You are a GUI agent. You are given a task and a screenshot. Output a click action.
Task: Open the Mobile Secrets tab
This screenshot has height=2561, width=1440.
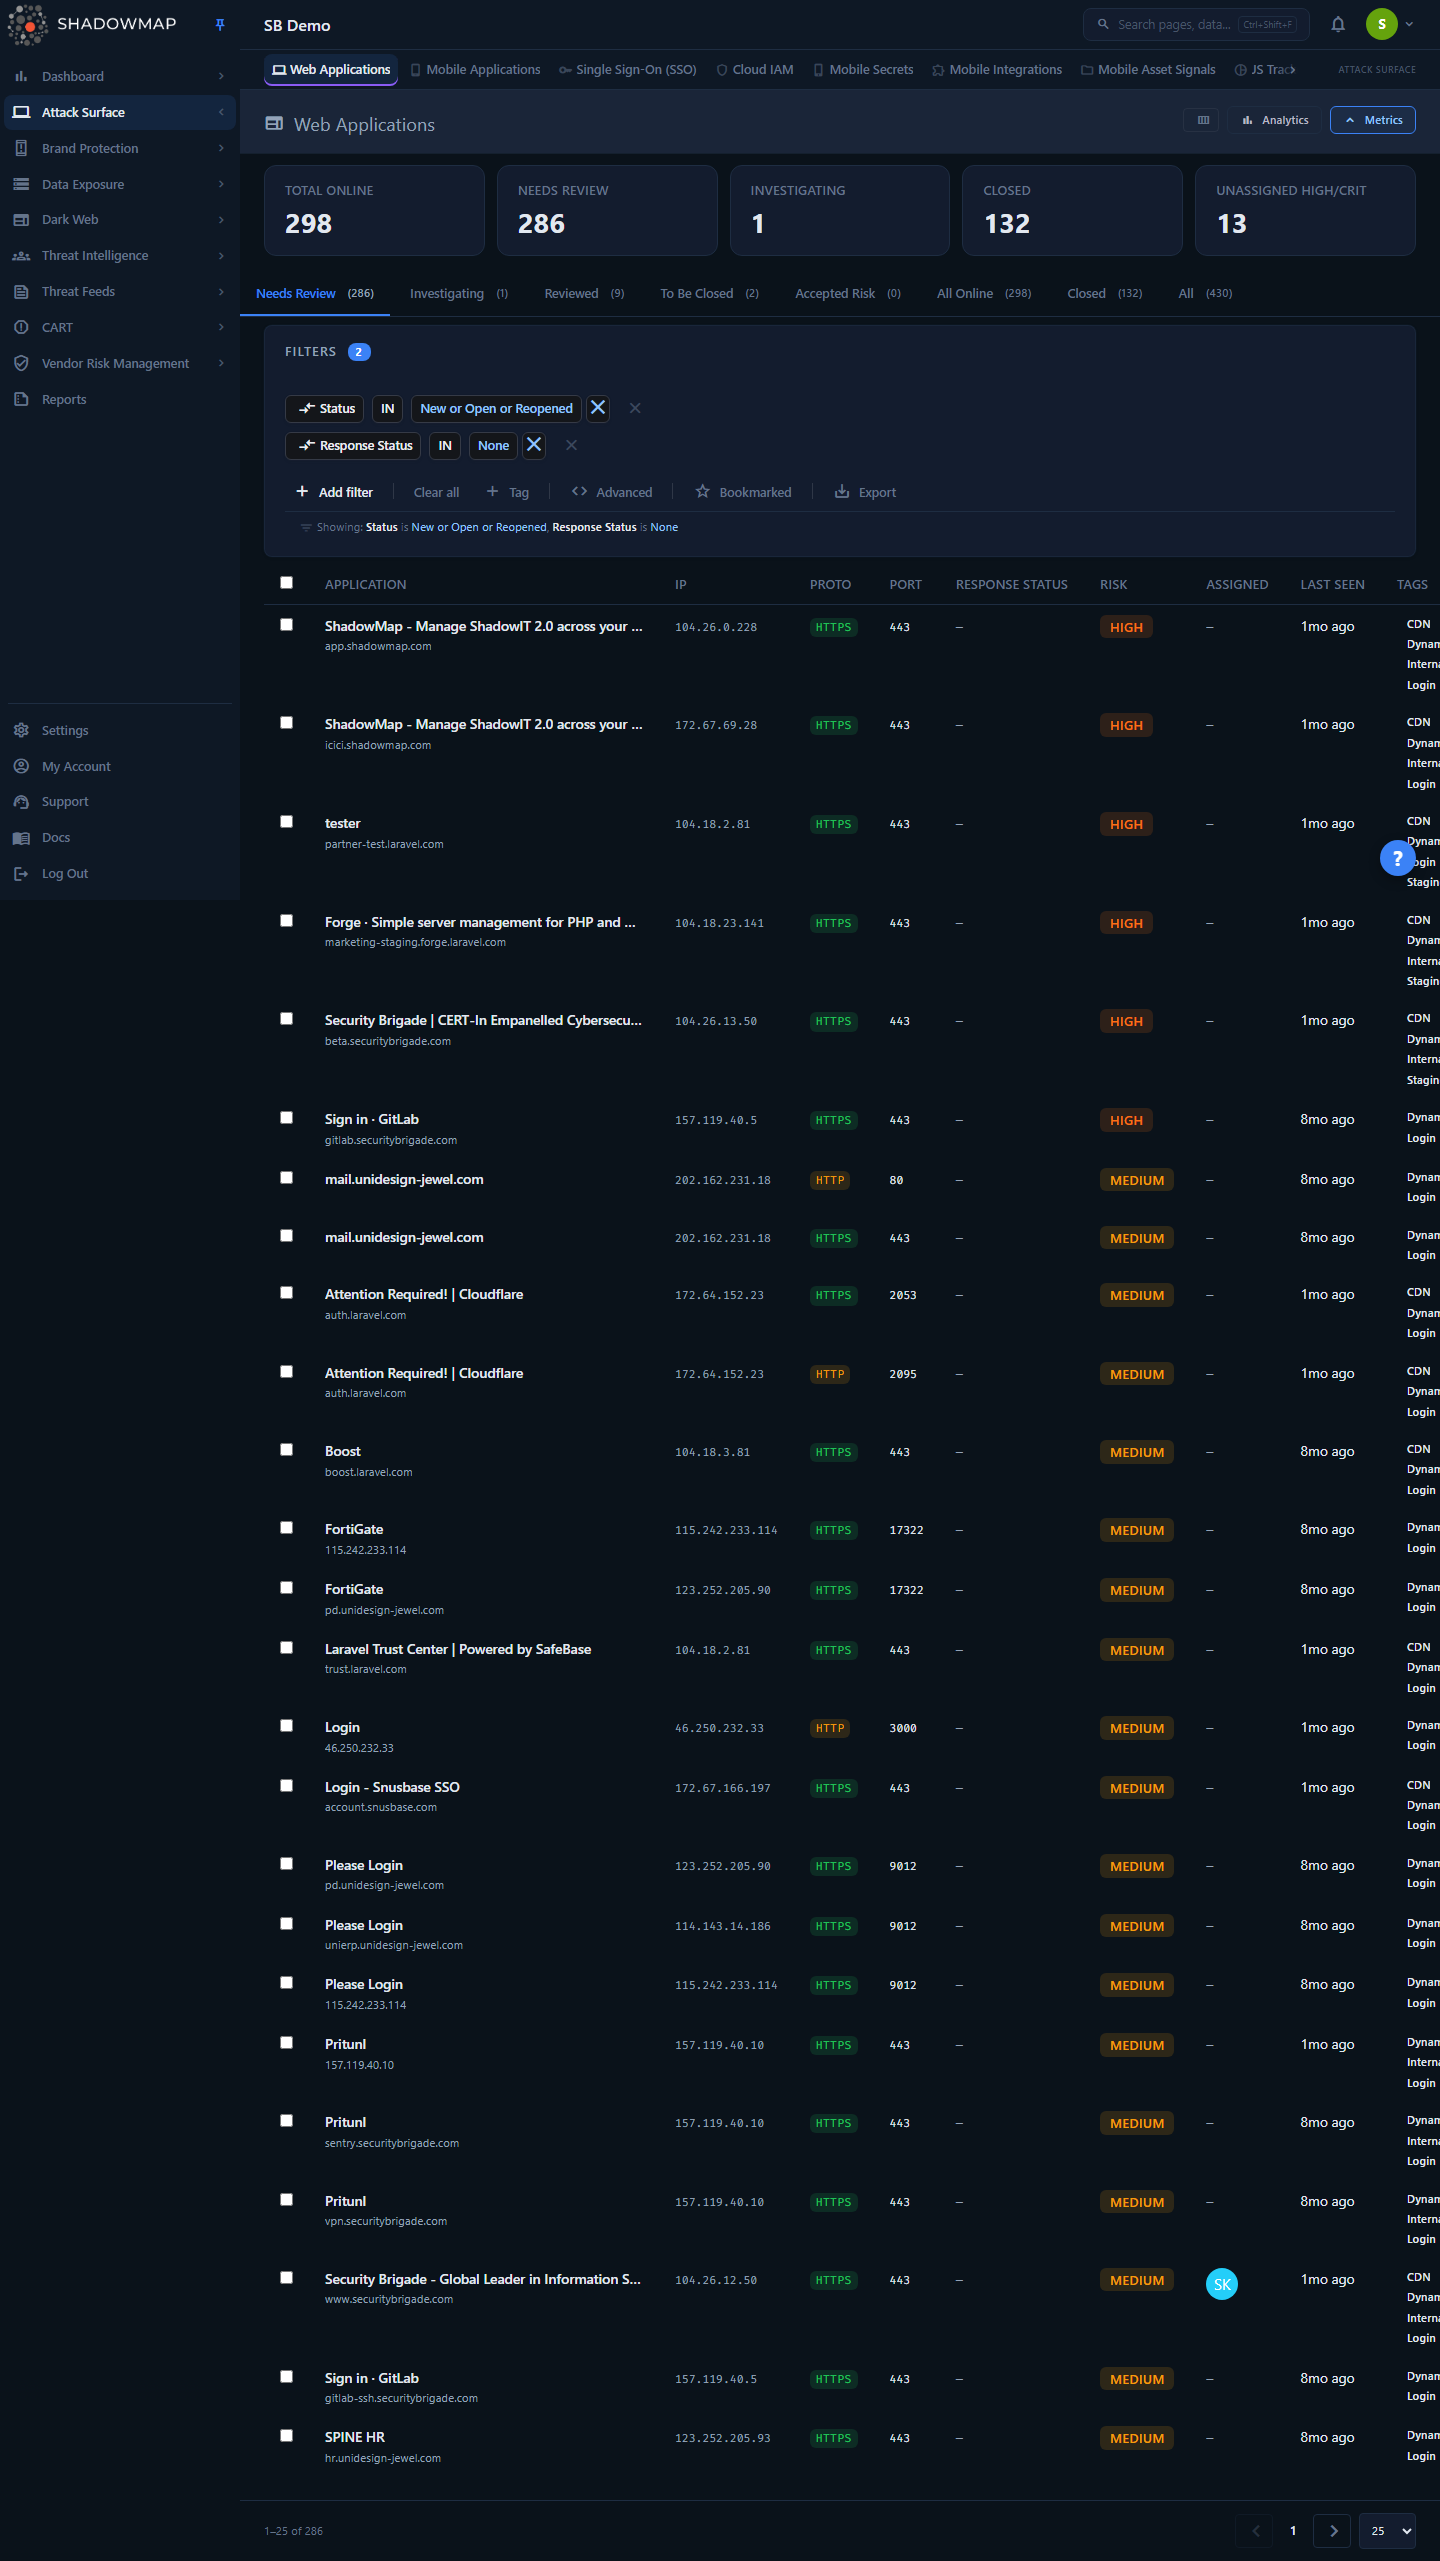[864, 70]
